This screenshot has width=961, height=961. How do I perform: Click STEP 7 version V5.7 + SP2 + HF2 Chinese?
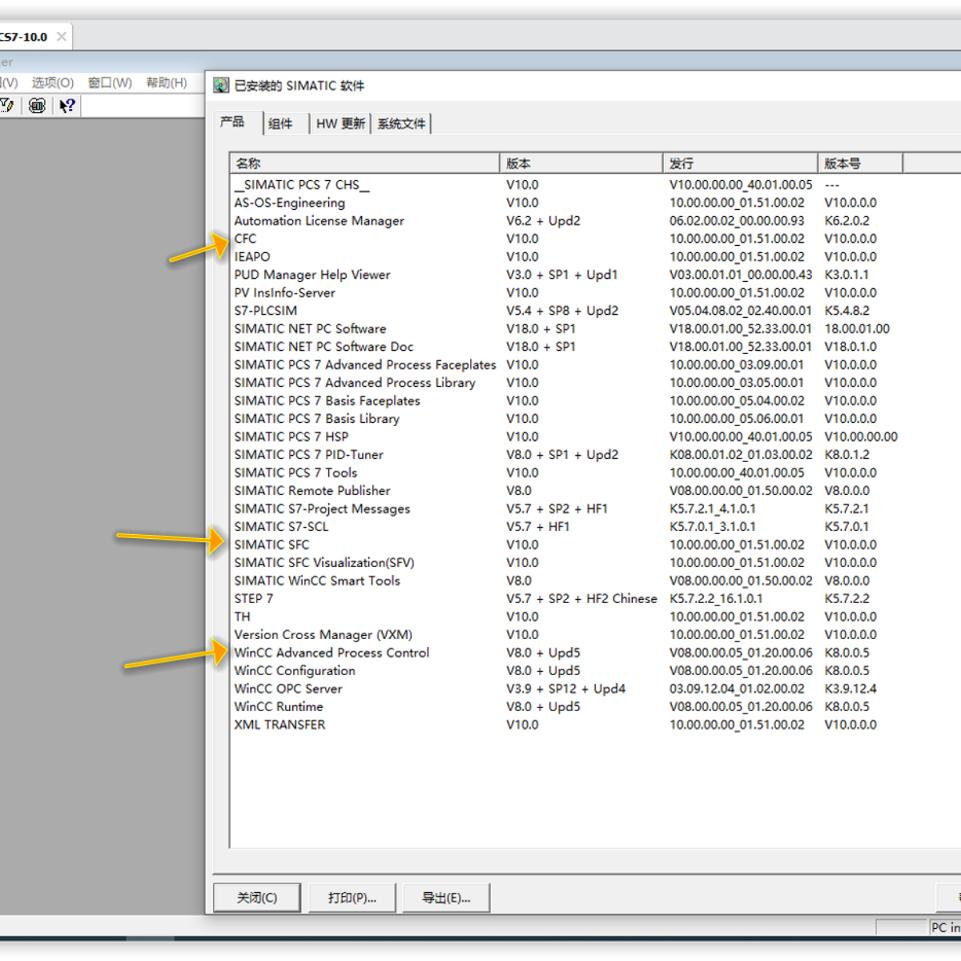coord(582,599)
